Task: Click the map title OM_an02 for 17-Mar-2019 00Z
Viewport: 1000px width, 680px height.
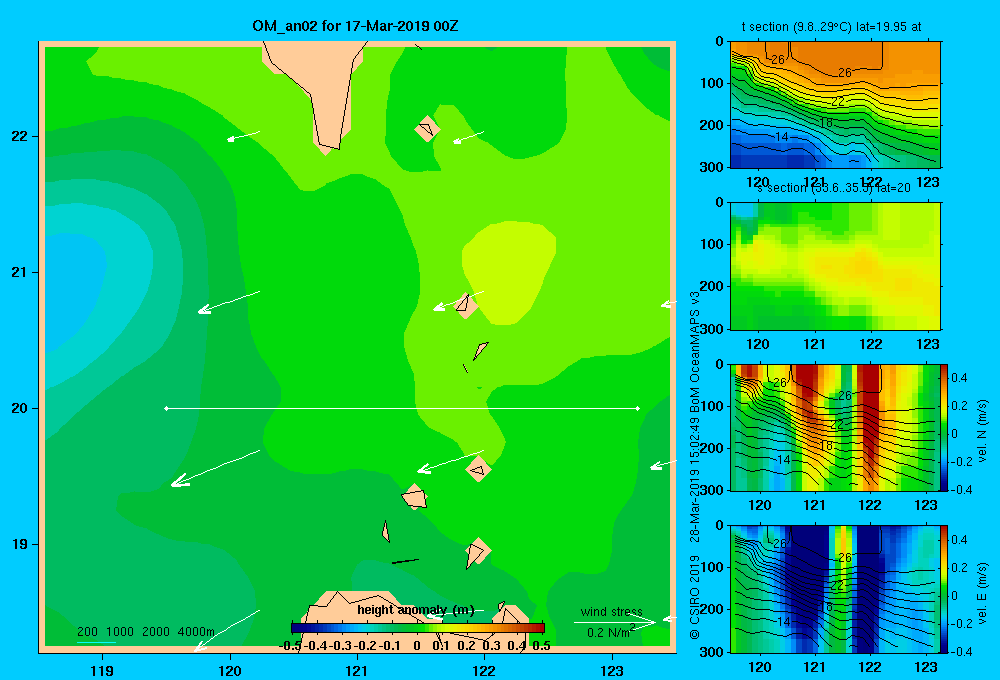Action: tap(355, 26)
